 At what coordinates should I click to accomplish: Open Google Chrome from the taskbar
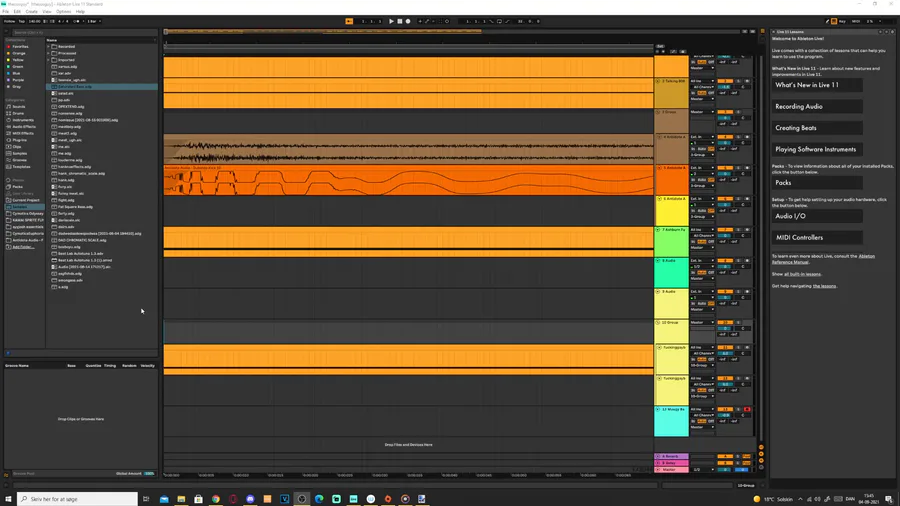coord(215,499)
